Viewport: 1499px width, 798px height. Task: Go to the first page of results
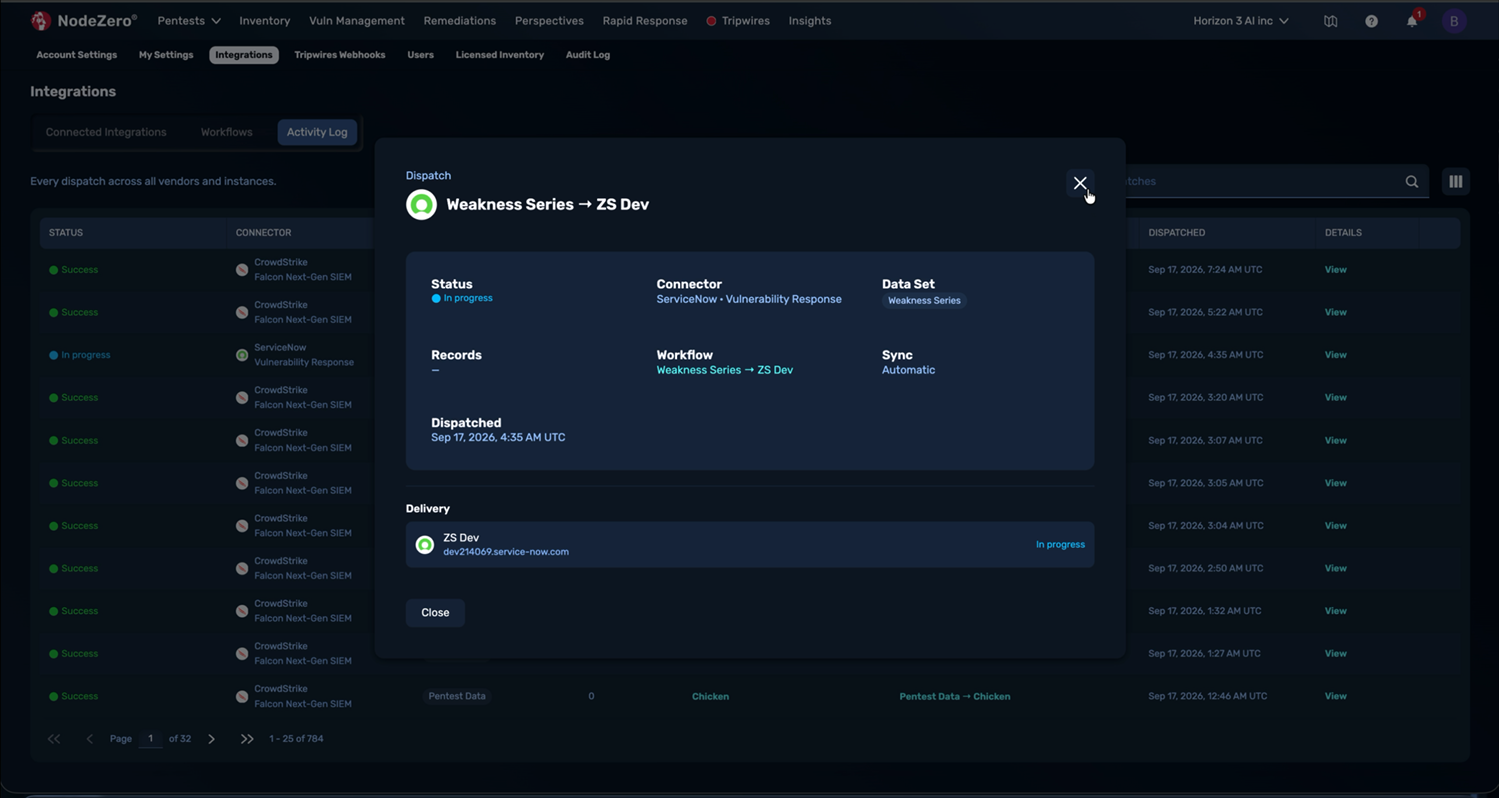tap(54, 739)
